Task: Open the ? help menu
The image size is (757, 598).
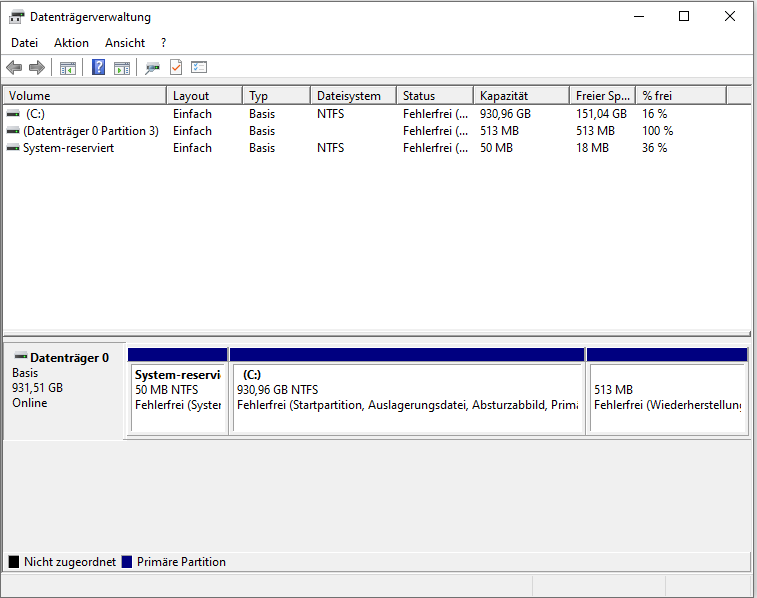Action: point(164,43)
